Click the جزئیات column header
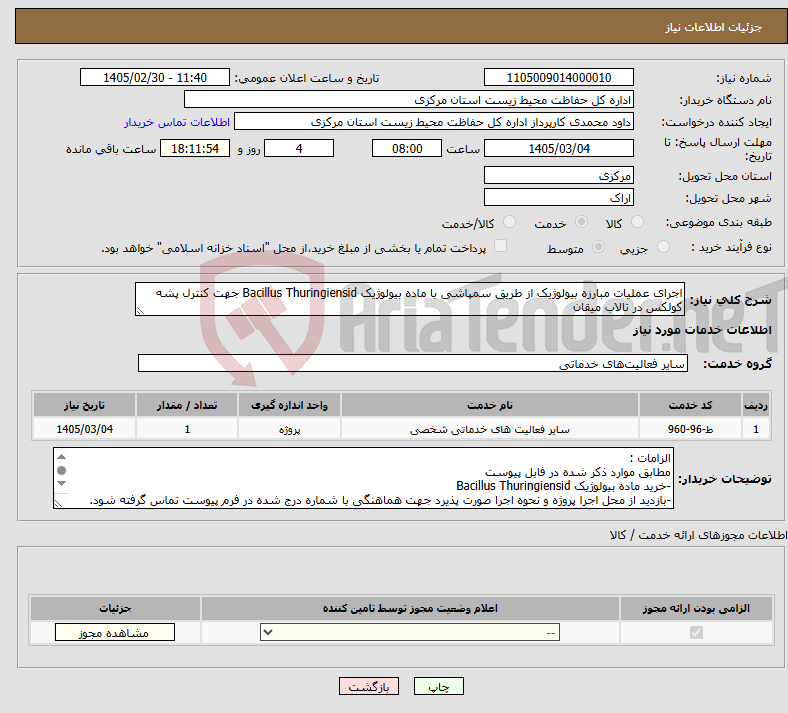 pyautogui.click(x=115, y=608)
